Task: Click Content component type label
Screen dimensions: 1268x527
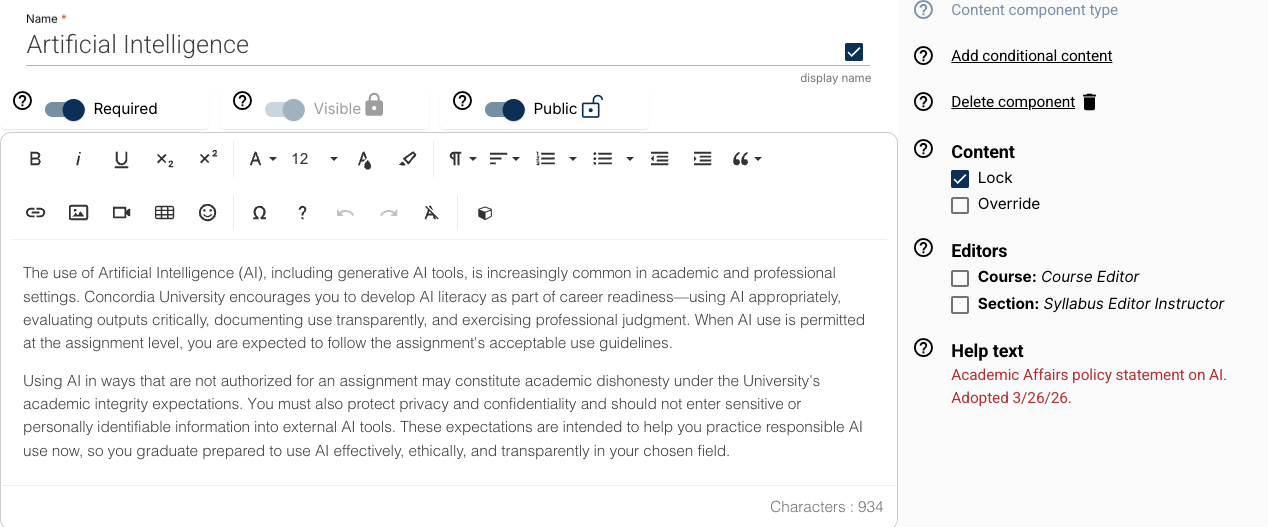Action: 1034,10
